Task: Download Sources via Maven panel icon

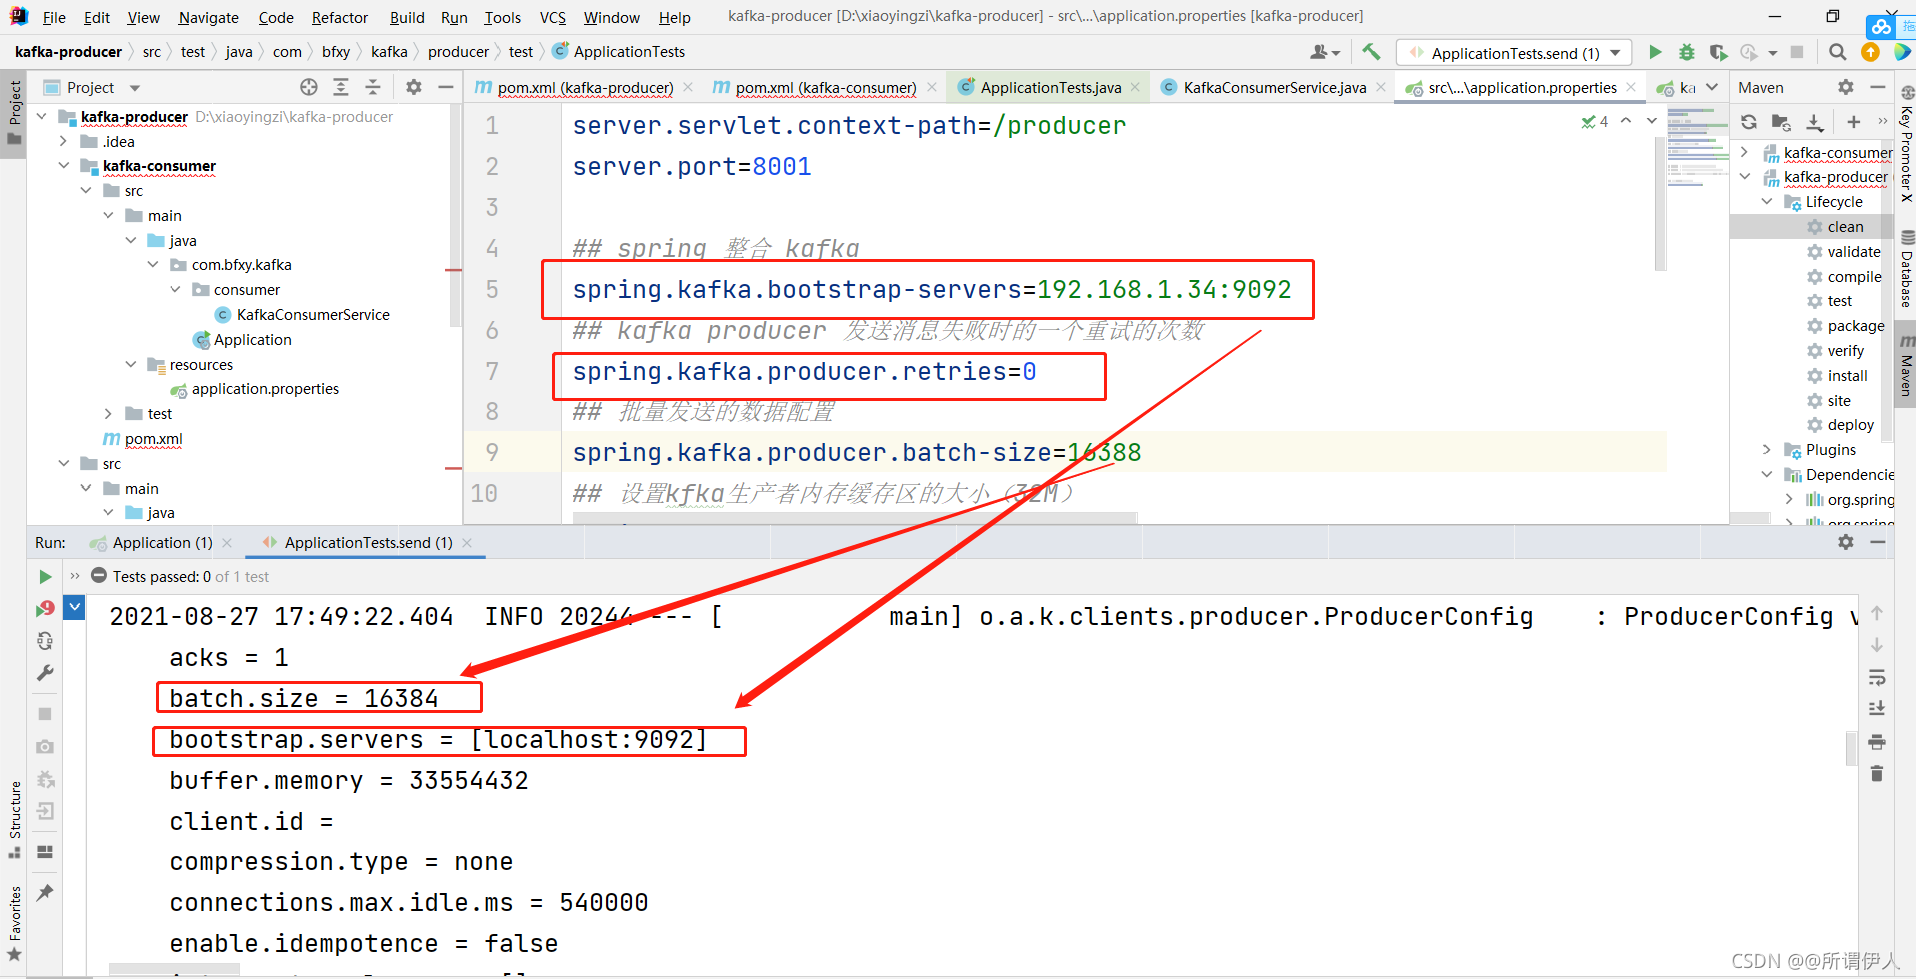Action: [1817, 122]
